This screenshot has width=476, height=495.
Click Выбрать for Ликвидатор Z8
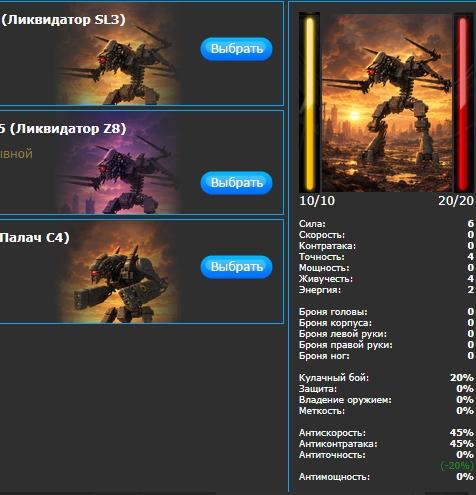(236, 183)
